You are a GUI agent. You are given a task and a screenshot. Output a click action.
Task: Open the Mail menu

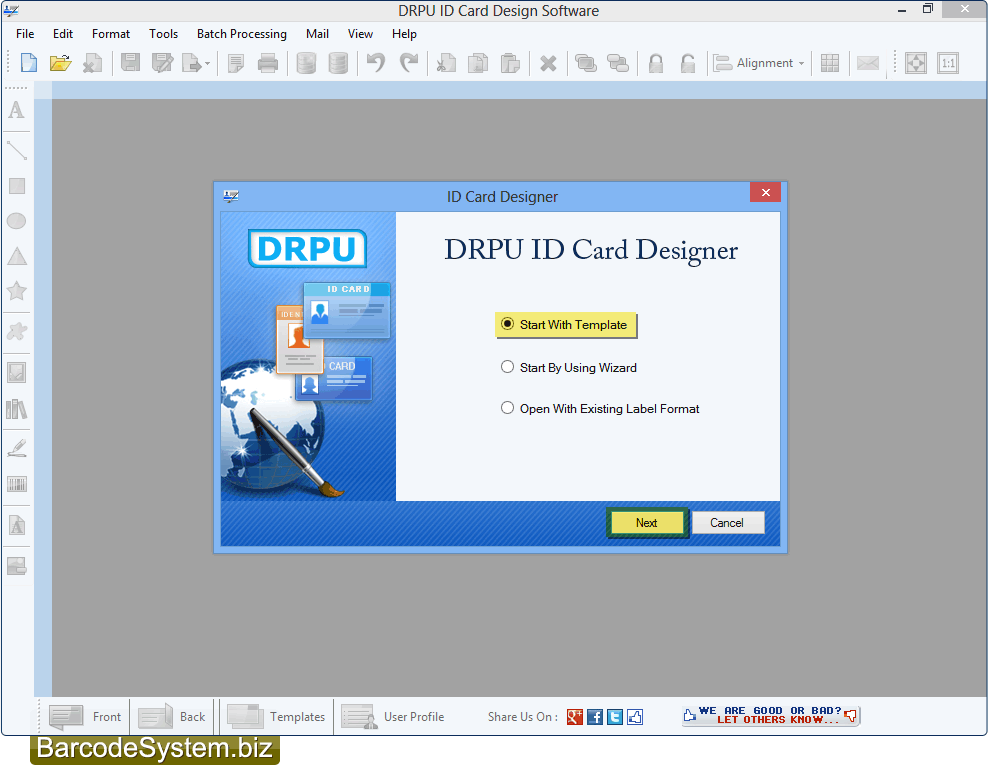point(317,34)
